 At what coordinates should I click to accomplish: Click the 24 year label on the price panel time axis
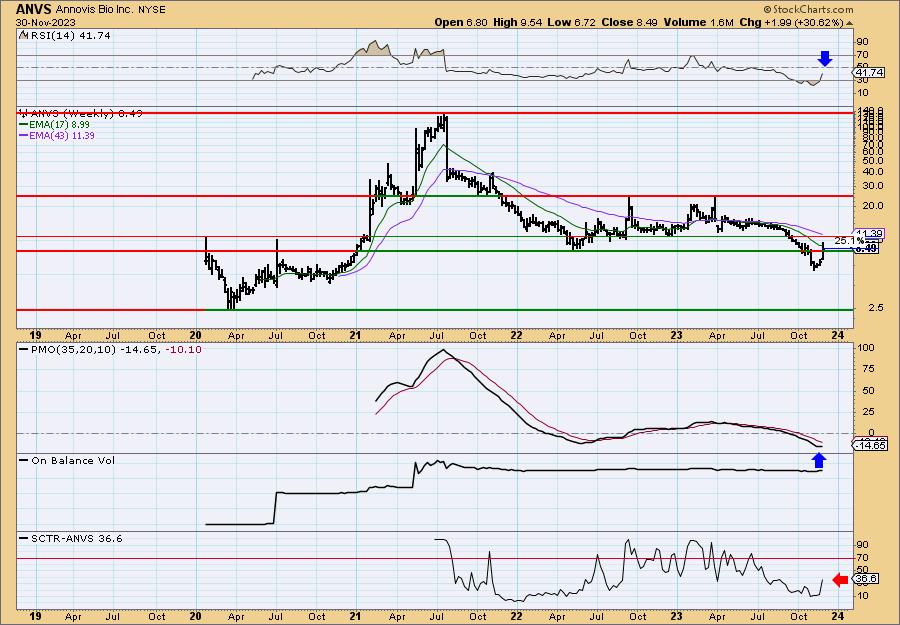(838, 336)
